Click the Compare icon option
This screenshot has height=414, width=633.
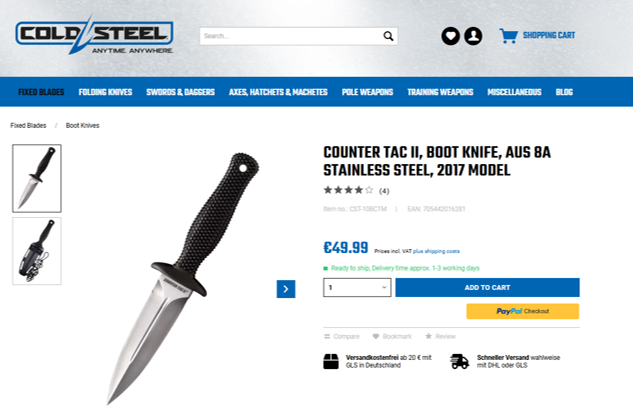[327, 336]
